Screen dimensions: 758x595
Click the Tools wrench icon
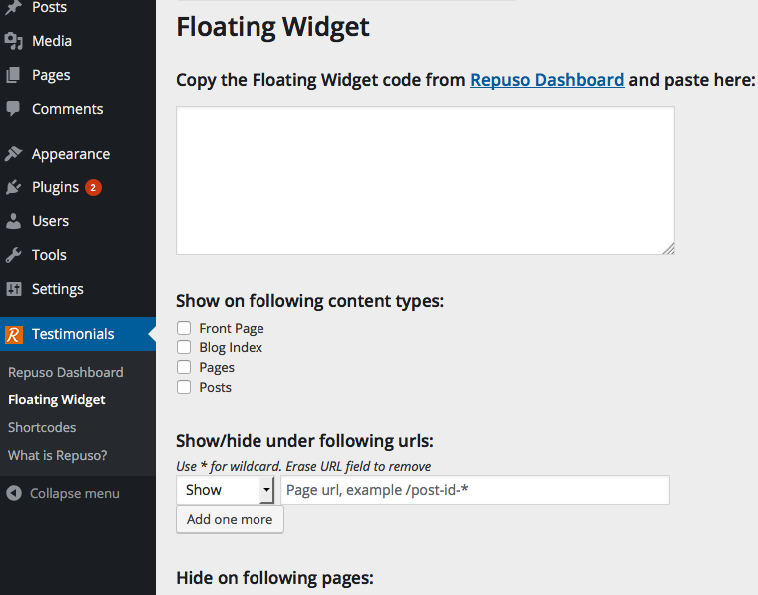[14, 255]
